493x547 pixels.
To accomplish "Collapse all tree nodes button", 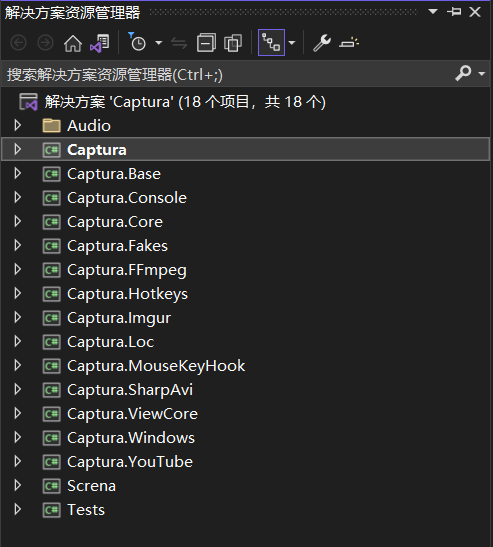I will point(206,43).
